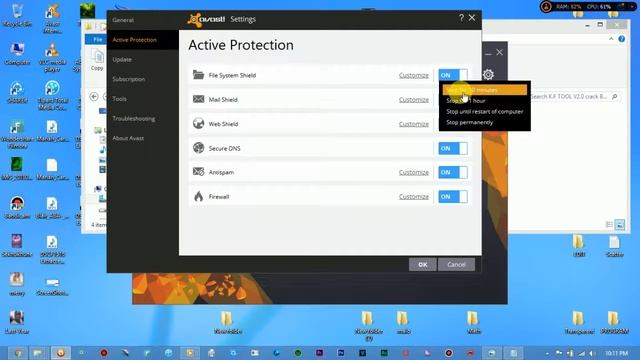This screenshot has width=640, height=360.
Task: Click the Explorer window blue help icon
Action: [622, 39]
